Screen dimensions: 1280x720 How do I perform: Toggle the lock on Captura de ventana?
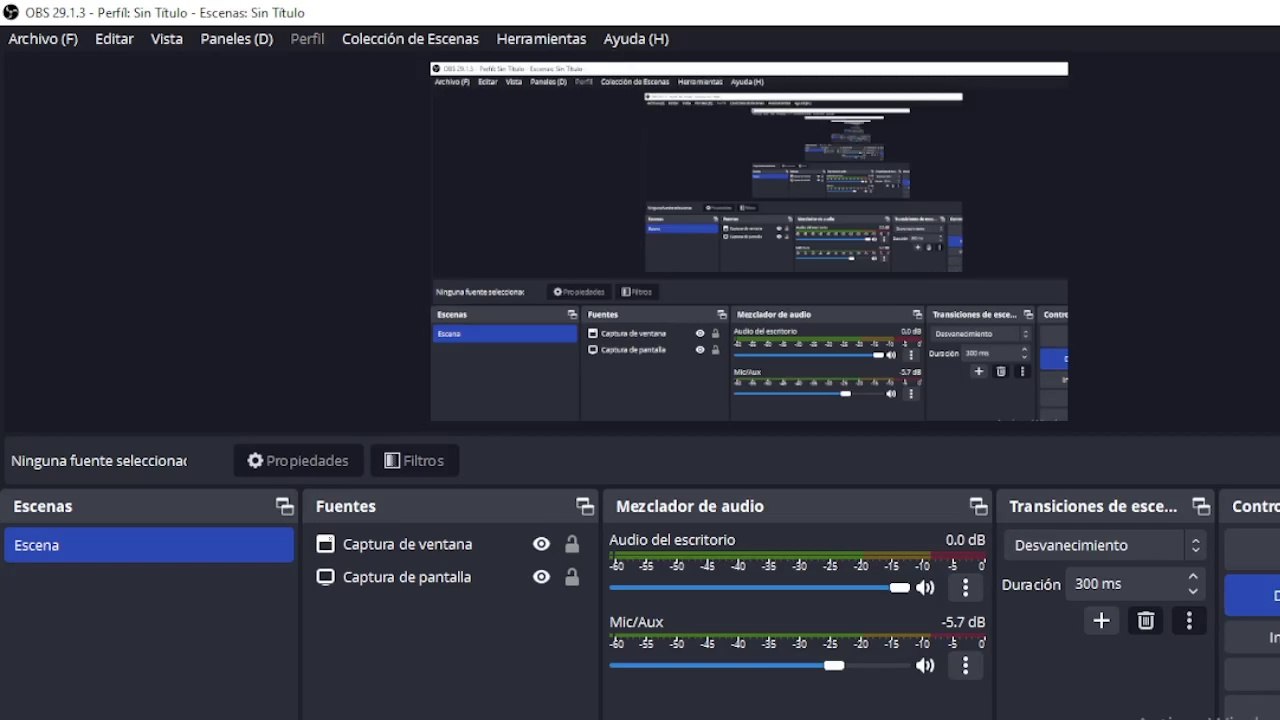(572, 544)
